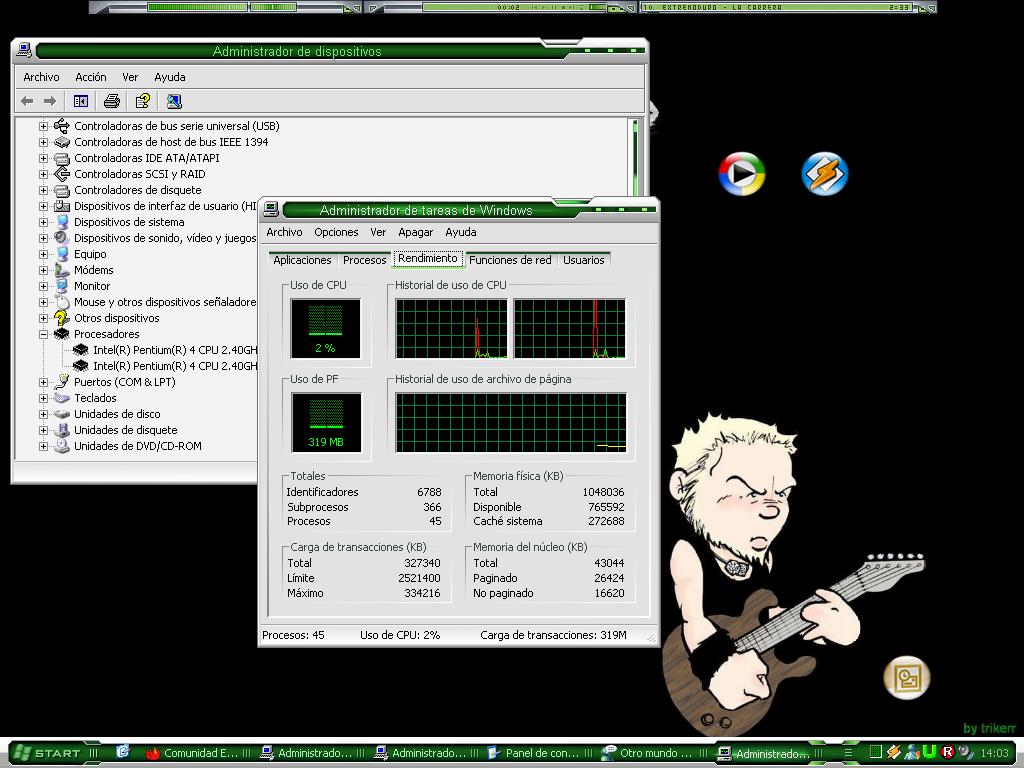Screen dimensions: 1024x768
Task: Expand Controladores de disquete node
Action: (x=43, y=190)
